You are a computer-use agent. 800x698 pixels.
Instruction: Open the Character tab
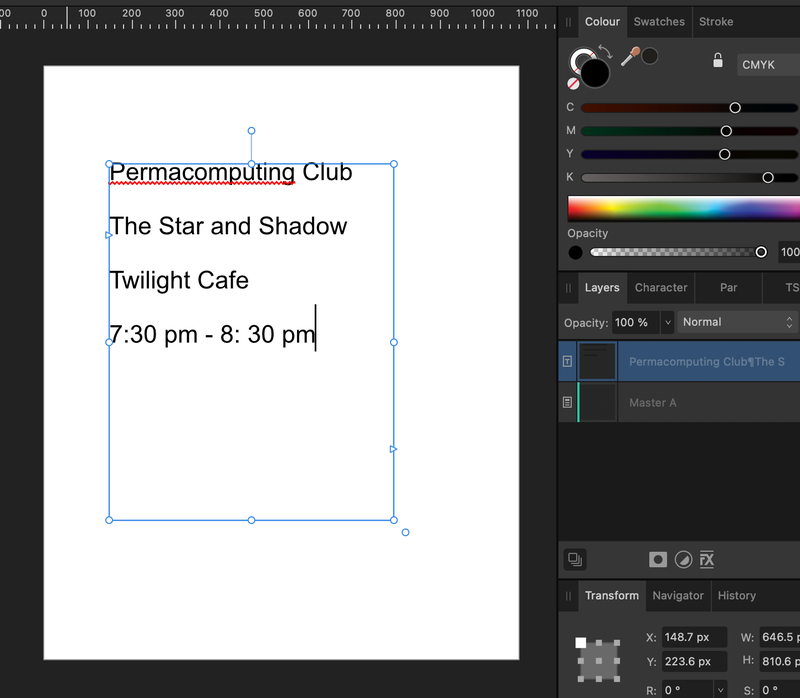661,288
